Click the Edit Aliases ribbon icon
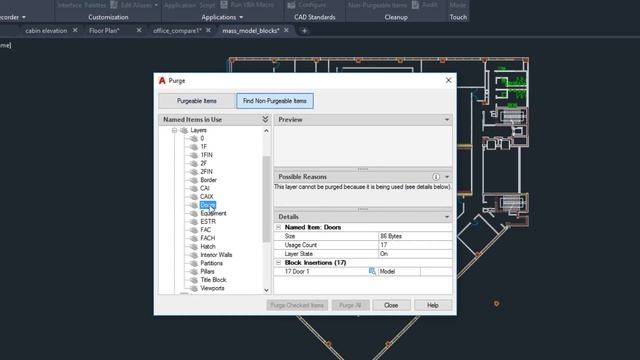This screenshot has height=360, width=640. (114, 5)
